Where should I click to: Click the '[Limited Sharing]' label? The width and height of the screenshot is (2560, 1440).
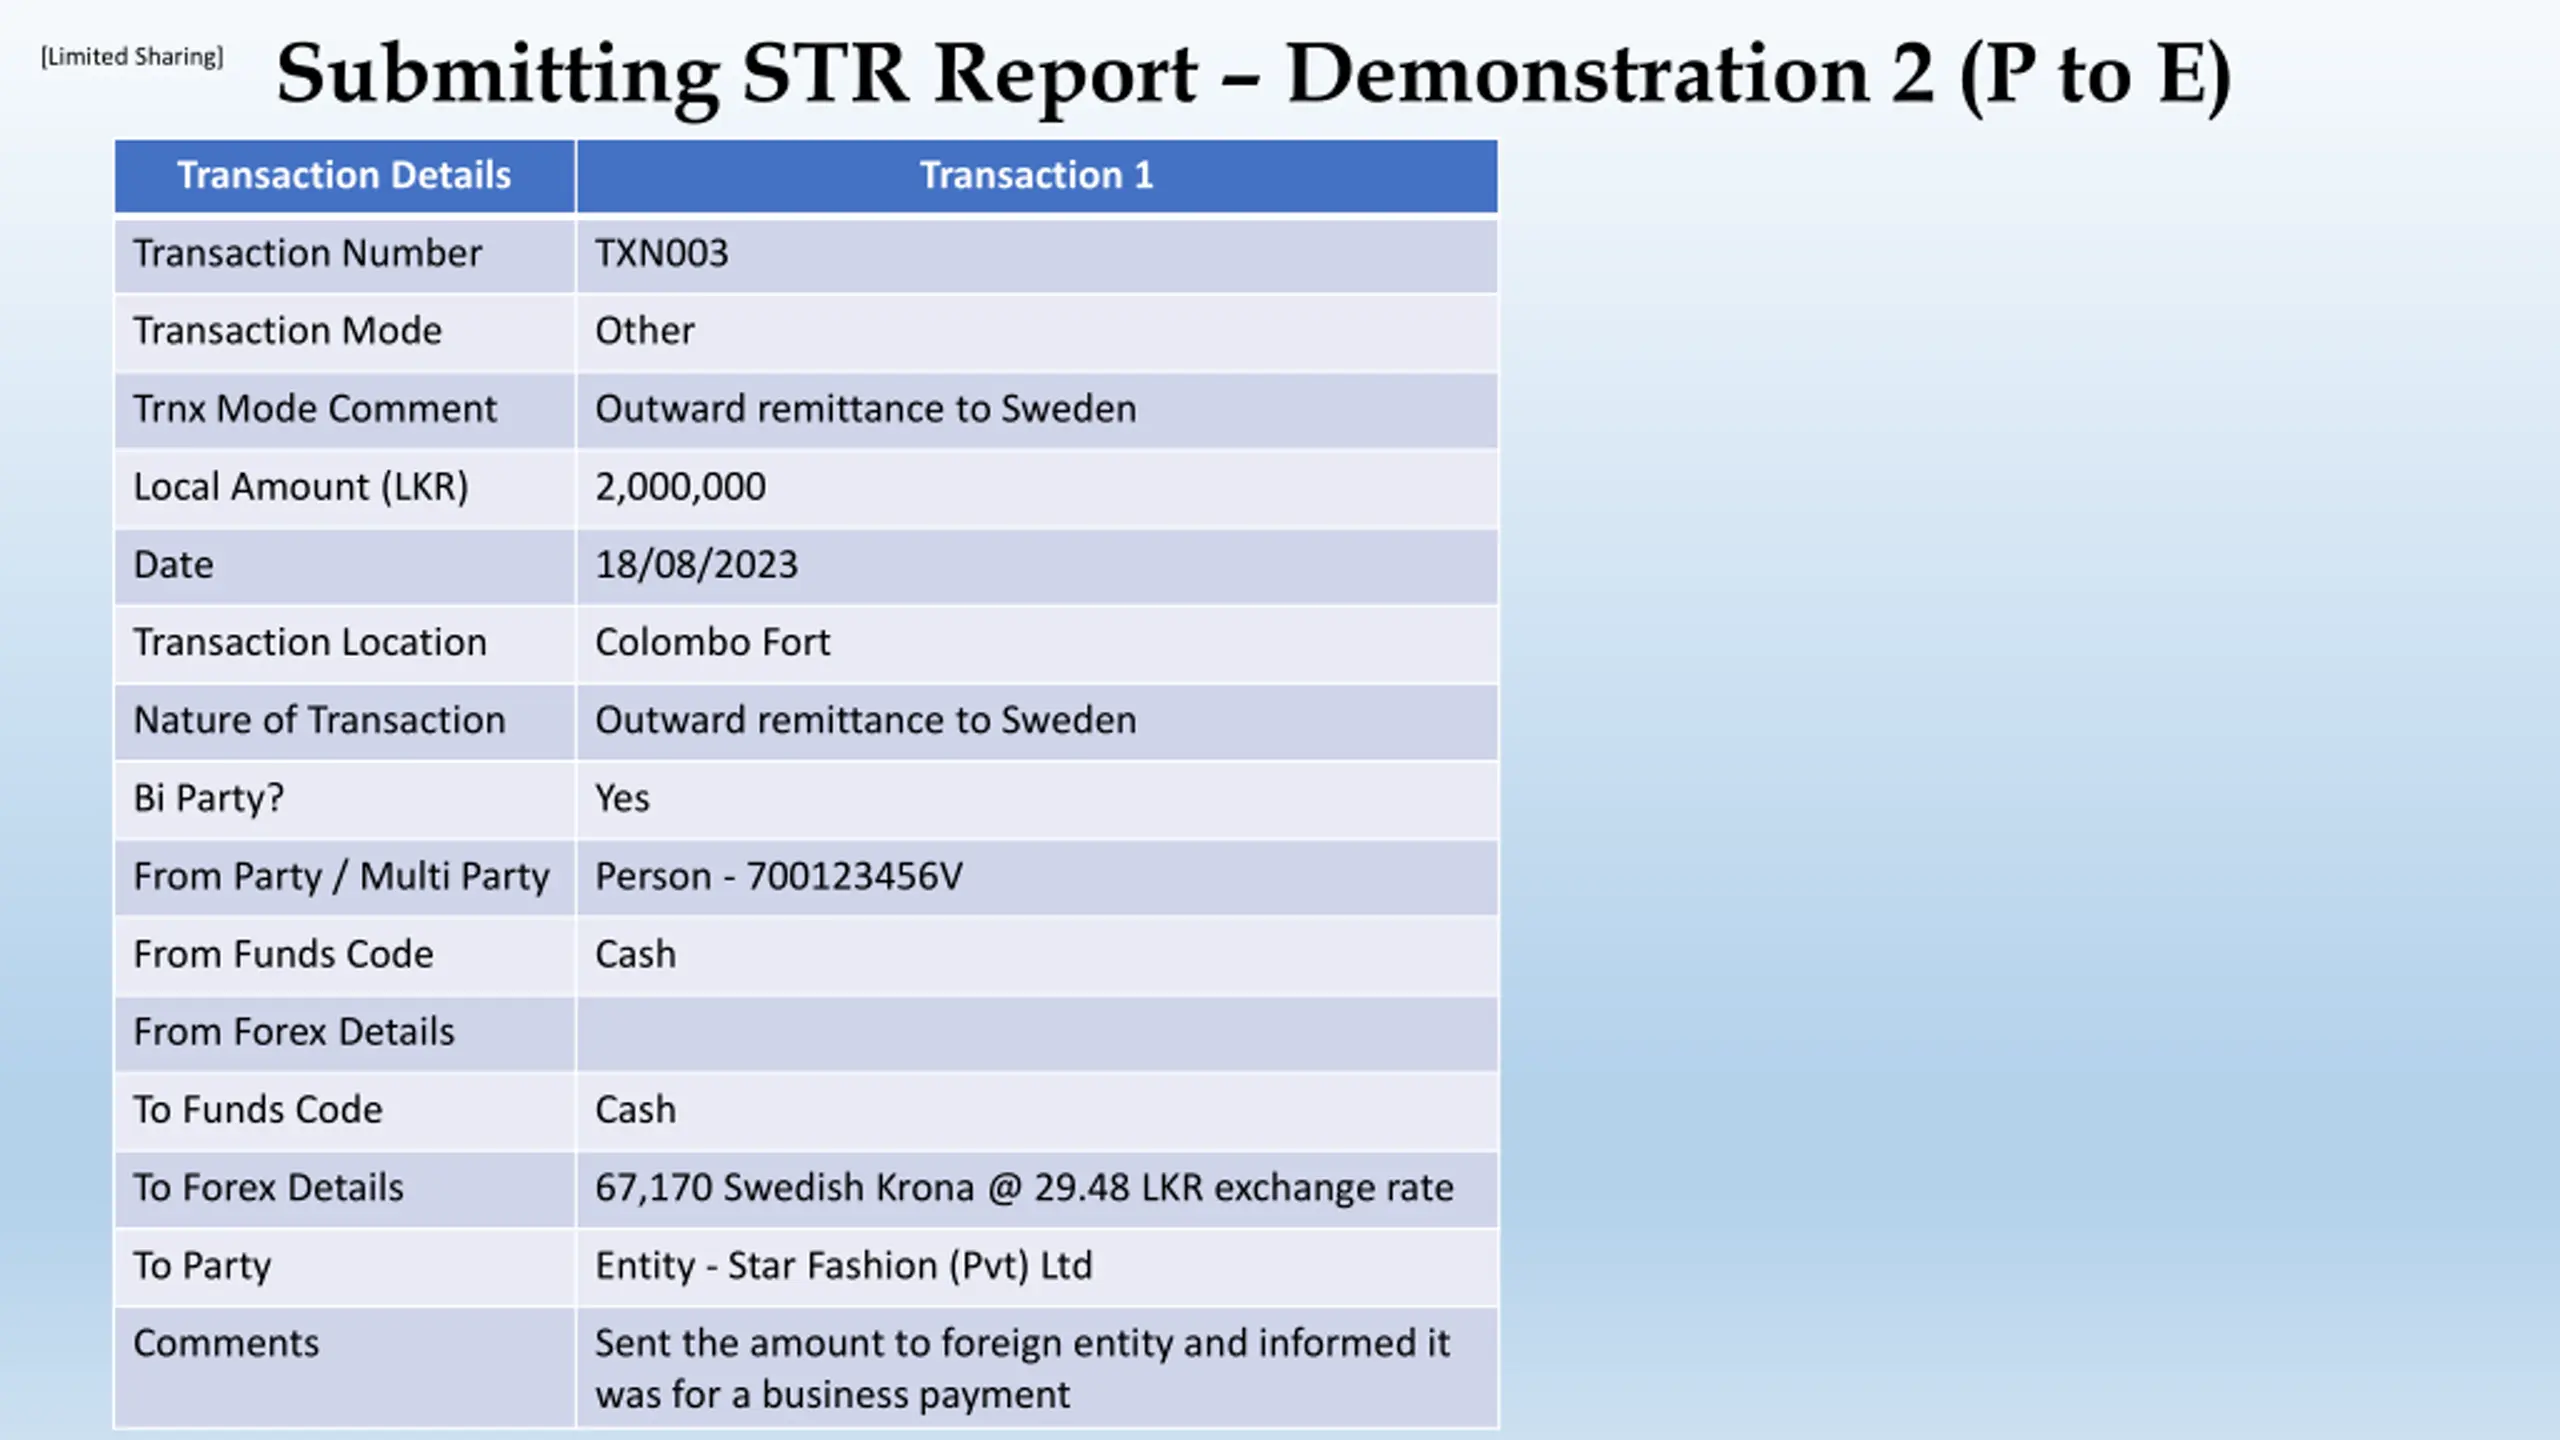[x=132, y=57]
